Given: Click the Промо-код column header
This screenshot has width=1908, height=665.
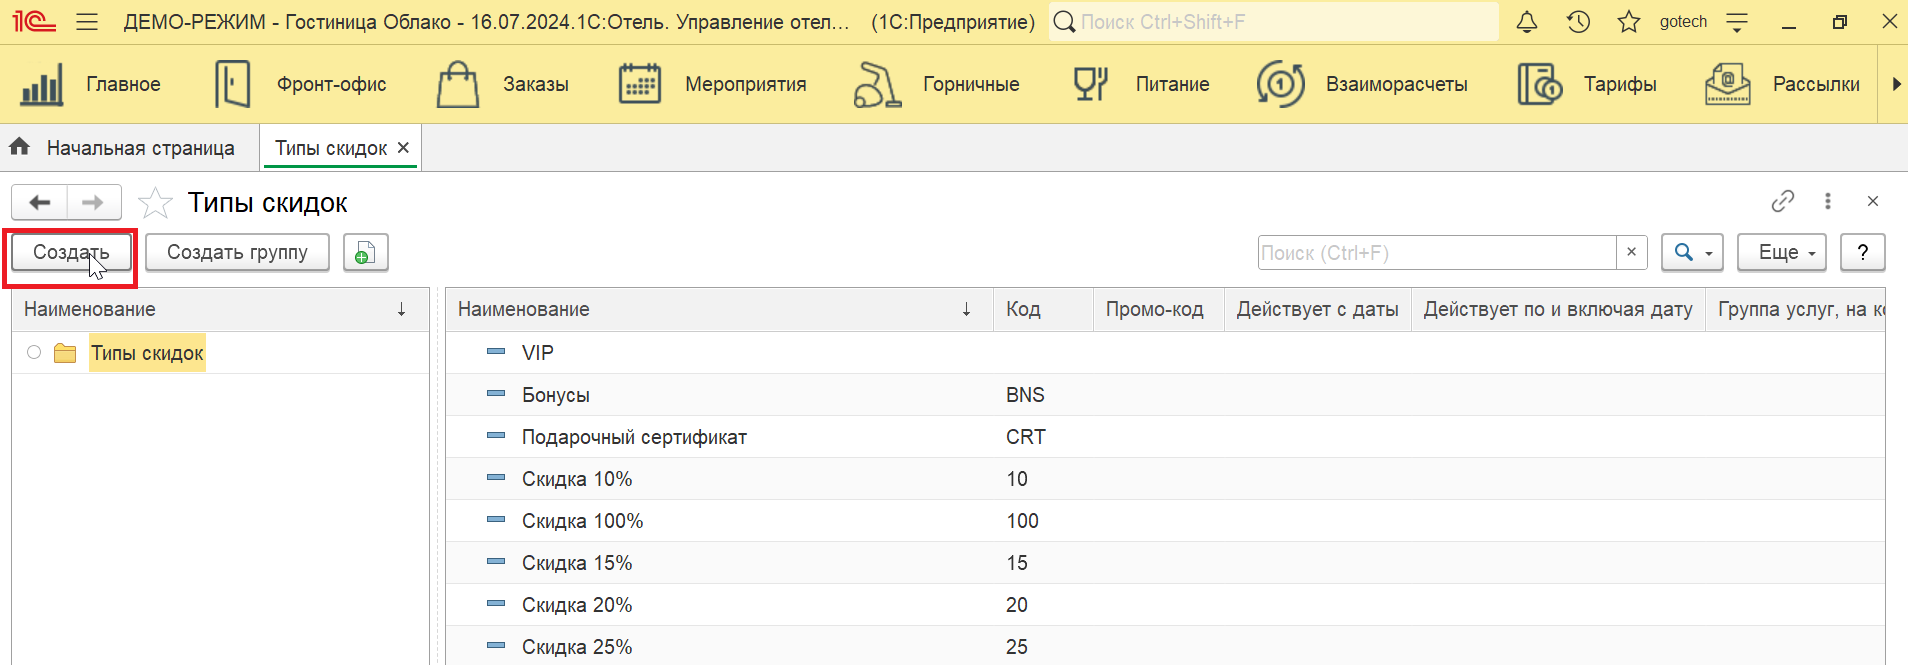Looking at the screenshot, I should tap(1158, 310).
